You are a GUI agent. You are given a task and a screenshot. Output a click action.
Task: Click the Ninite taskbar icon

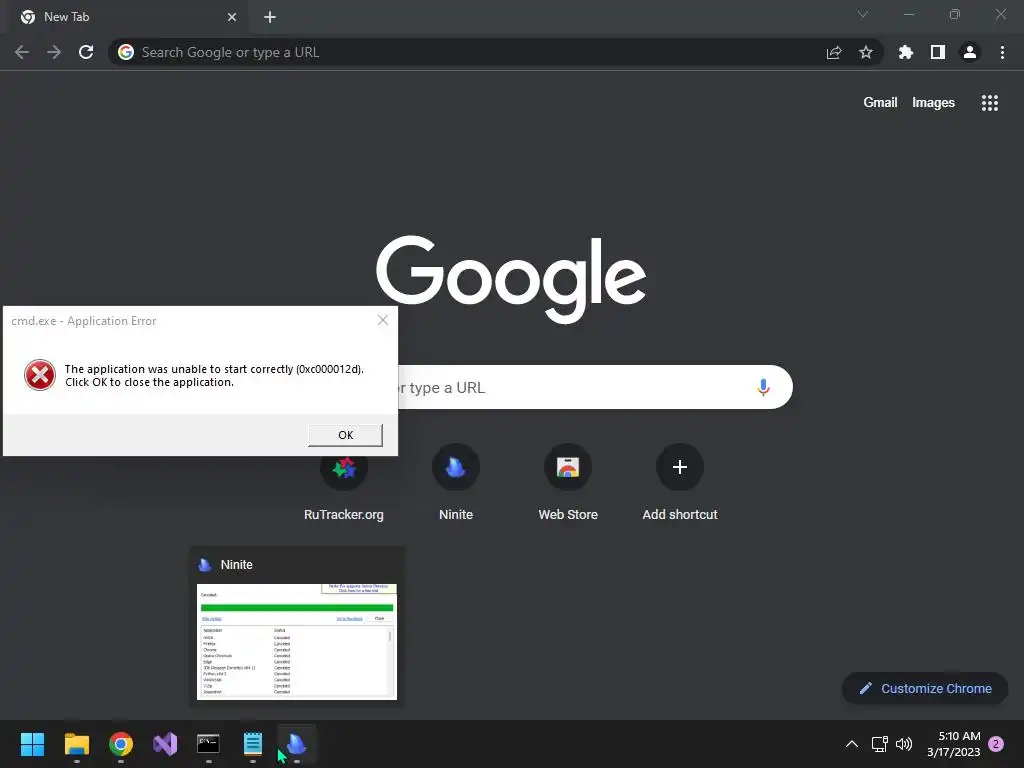[x=296, y=744]
